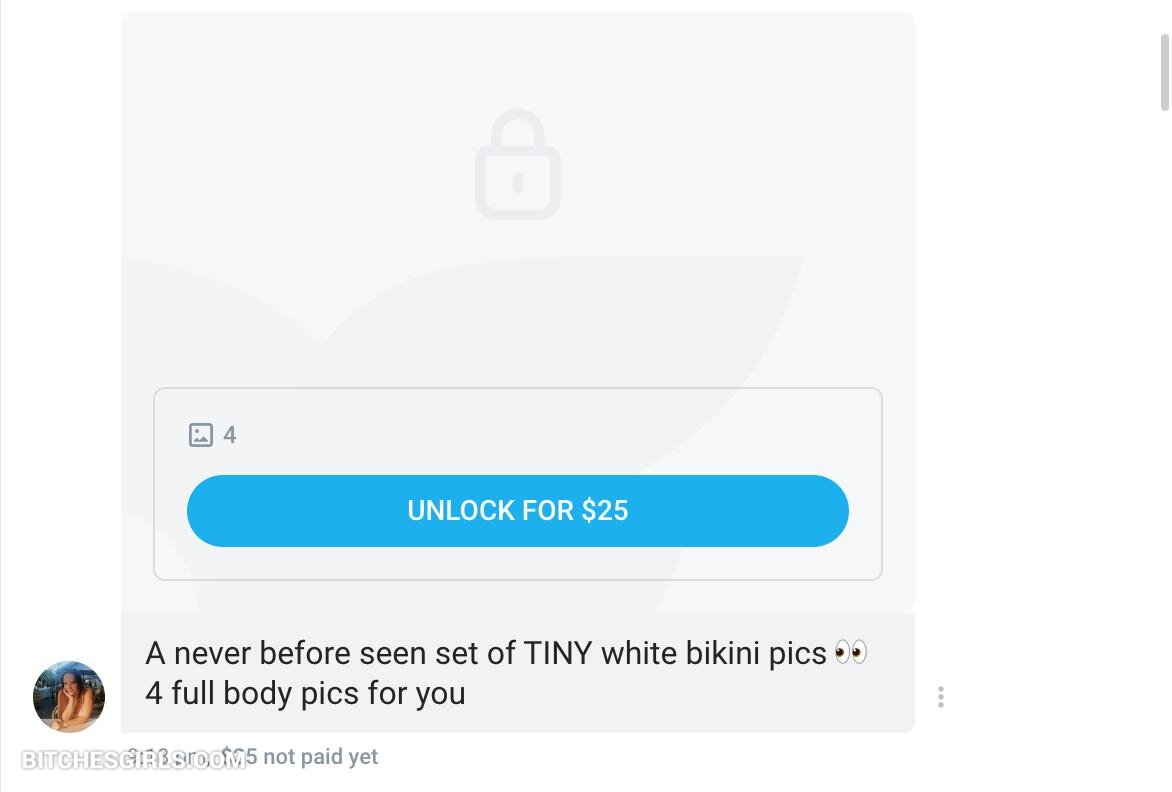Click the number 4 media counter
Viewport: 1172px width, 792px height.
(x=229, y=435)
